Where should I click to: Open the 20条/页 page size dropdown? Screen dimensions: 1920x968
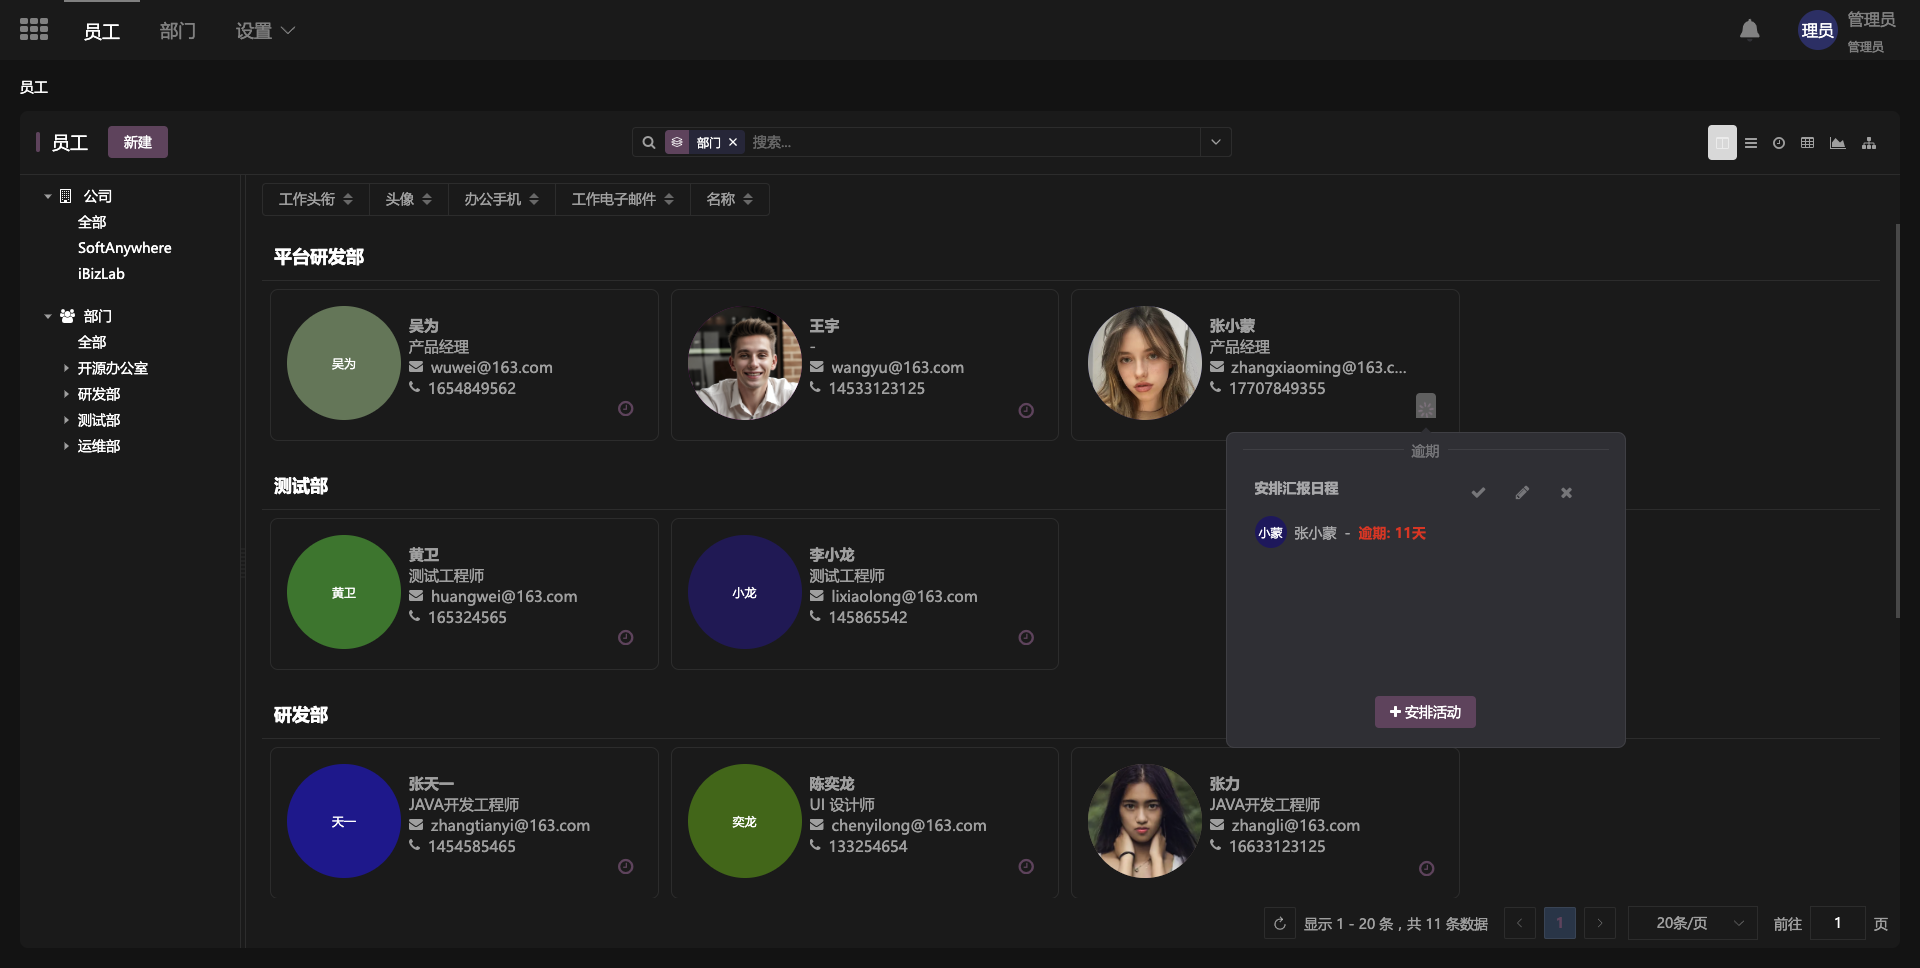click(1692, 923)
